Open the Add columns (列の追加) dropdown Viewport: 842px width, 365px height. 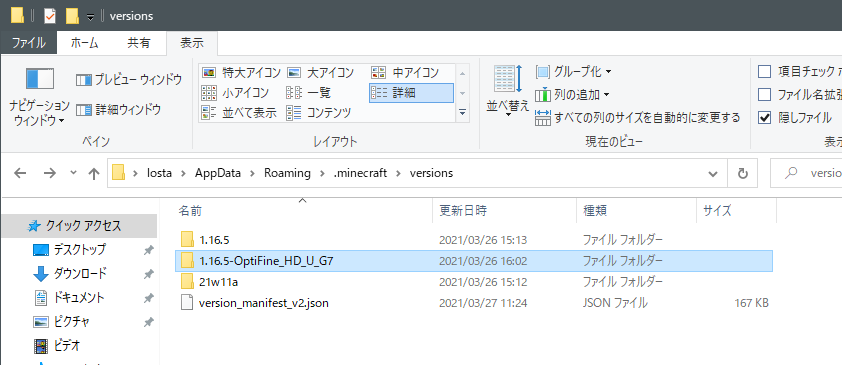573,95
